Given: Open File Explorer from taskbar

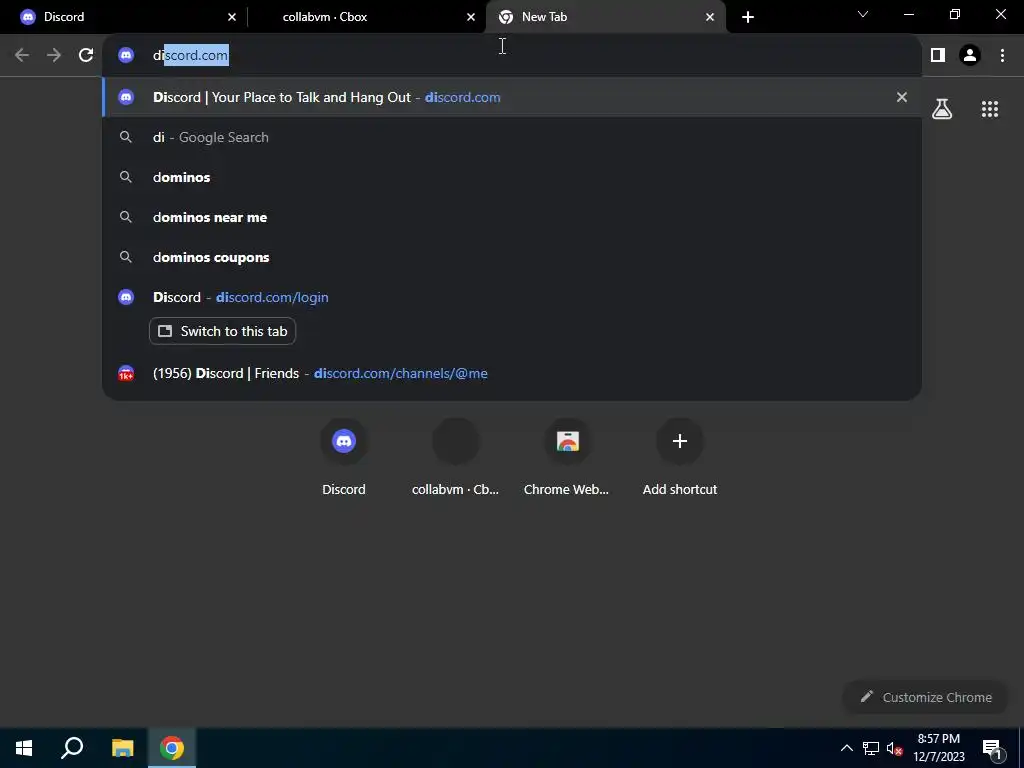Looking at the screenshot, I should pos(122,748).
